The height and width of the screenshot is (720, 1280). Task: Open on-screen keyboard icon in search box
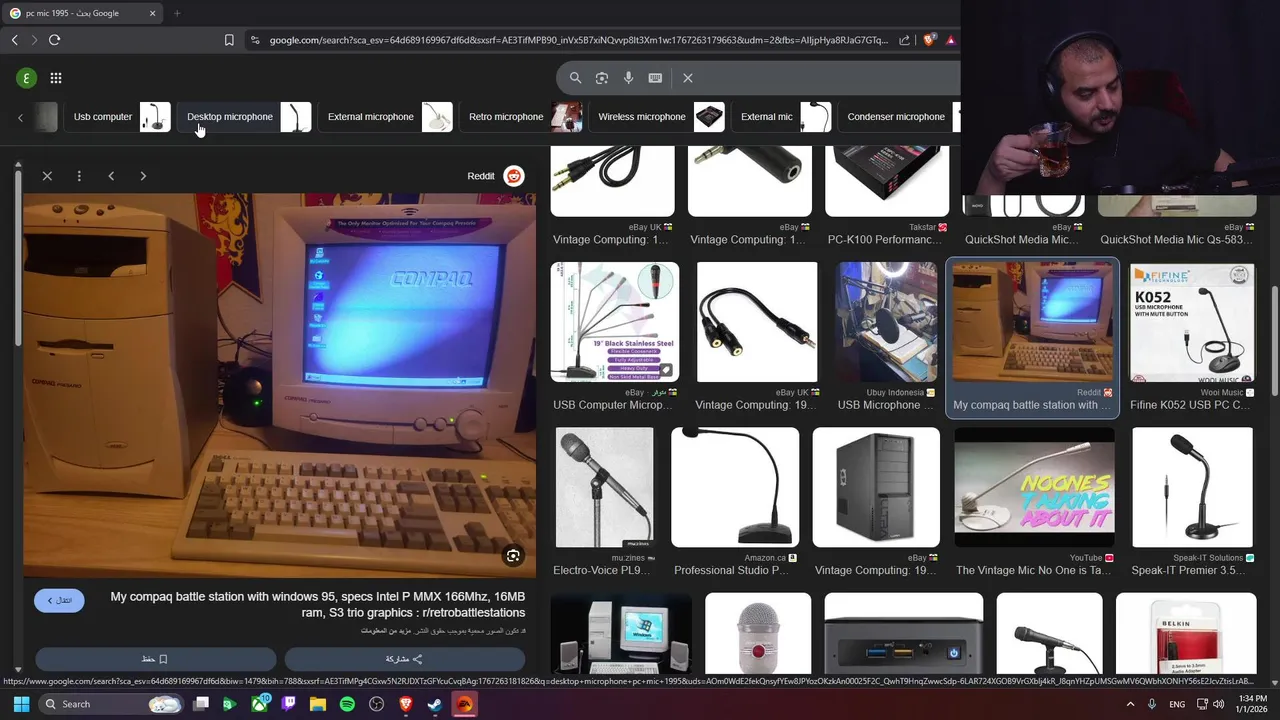point(655,78)
